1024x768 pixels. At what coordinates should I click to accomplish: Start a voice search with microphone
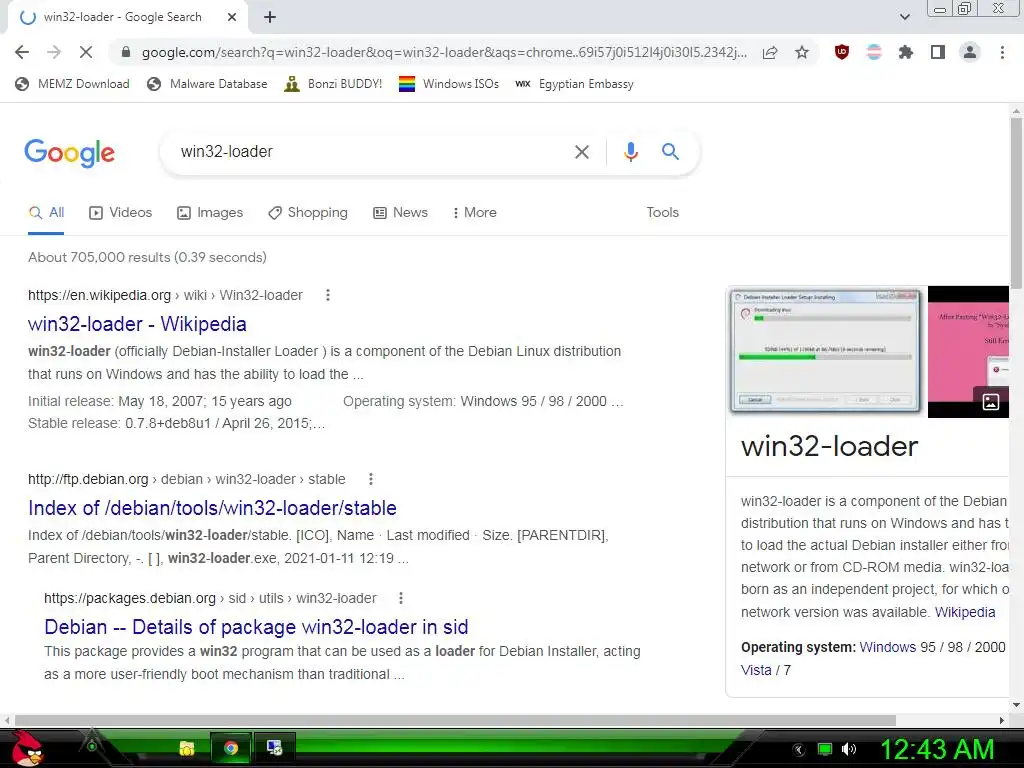click(x=630, y=152)
